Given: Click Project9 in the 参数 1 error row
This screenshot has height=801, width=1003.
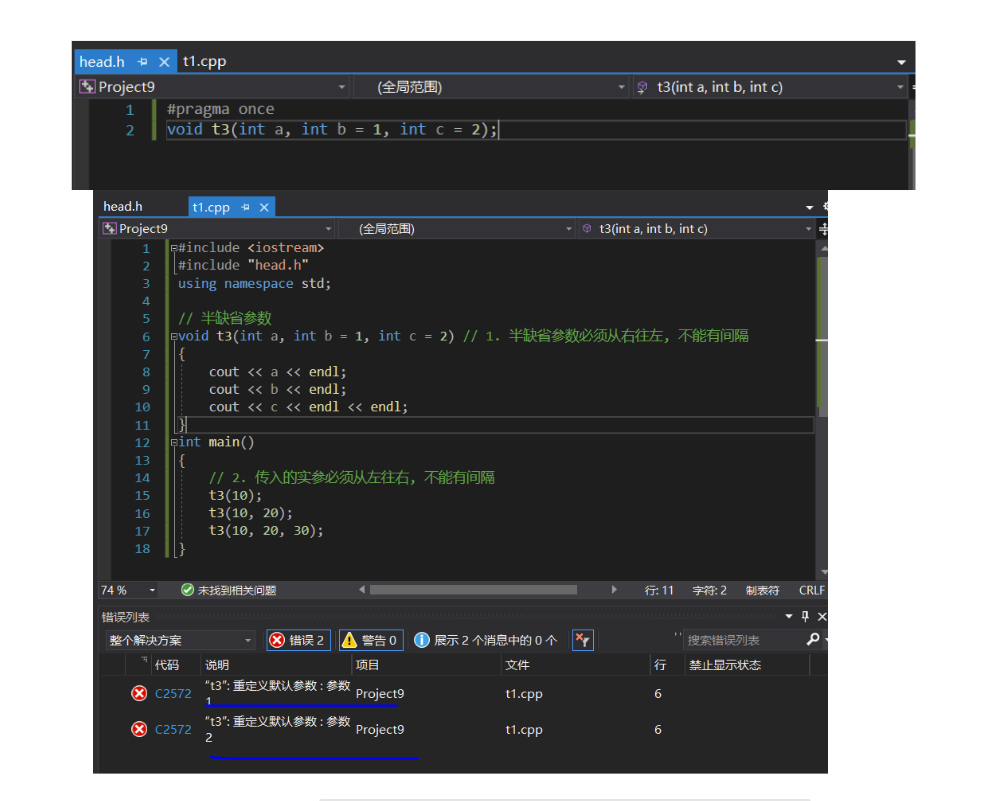Looking at the screenshot, I should click(x=380, y=694).
